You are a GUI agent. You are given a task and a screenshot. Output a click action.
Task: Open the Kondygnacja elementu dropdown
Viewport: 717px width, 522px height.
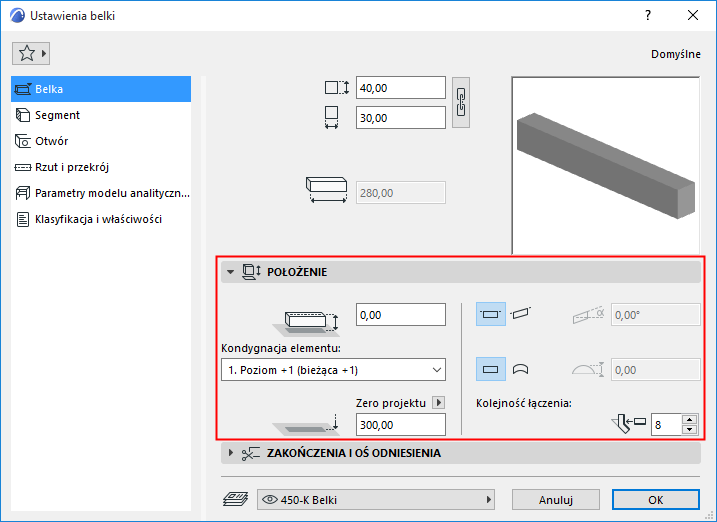(333, 370)
